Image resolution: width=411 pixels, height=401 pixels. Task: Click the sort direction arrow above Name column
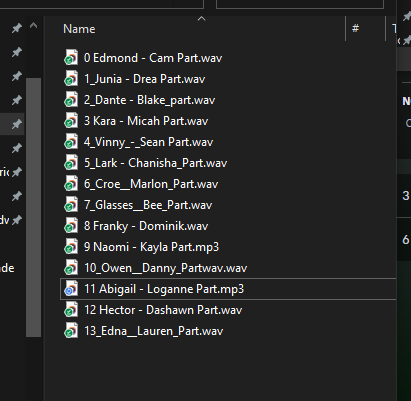[x=201, y=19]
